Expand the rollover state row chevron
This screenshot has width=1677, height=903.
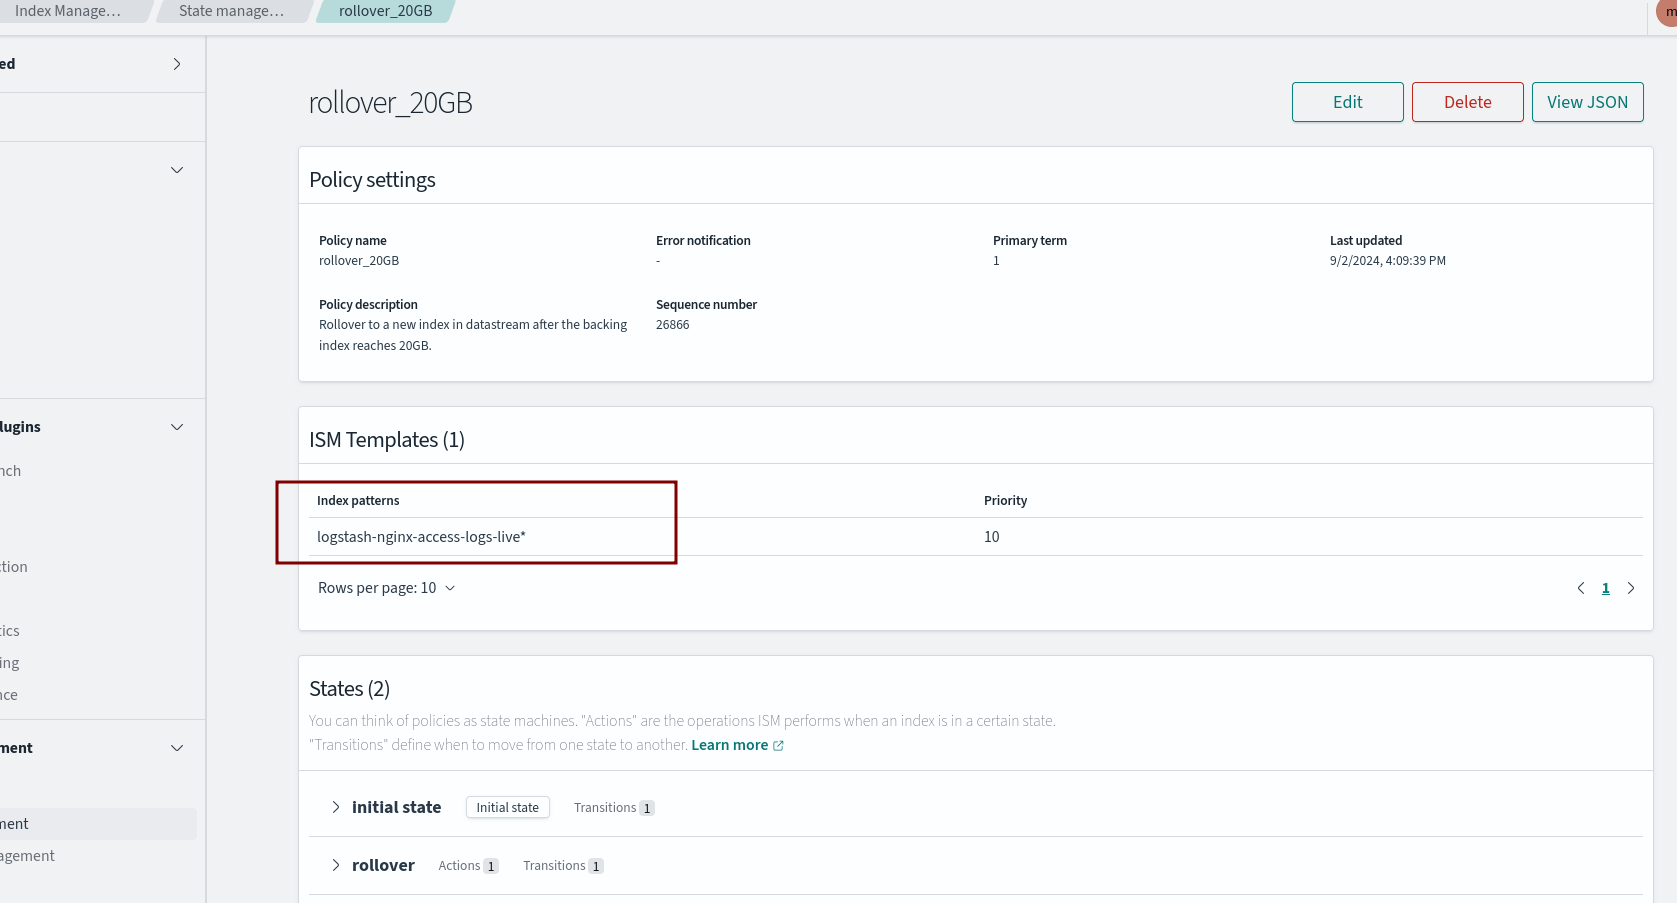click(336, 865)
